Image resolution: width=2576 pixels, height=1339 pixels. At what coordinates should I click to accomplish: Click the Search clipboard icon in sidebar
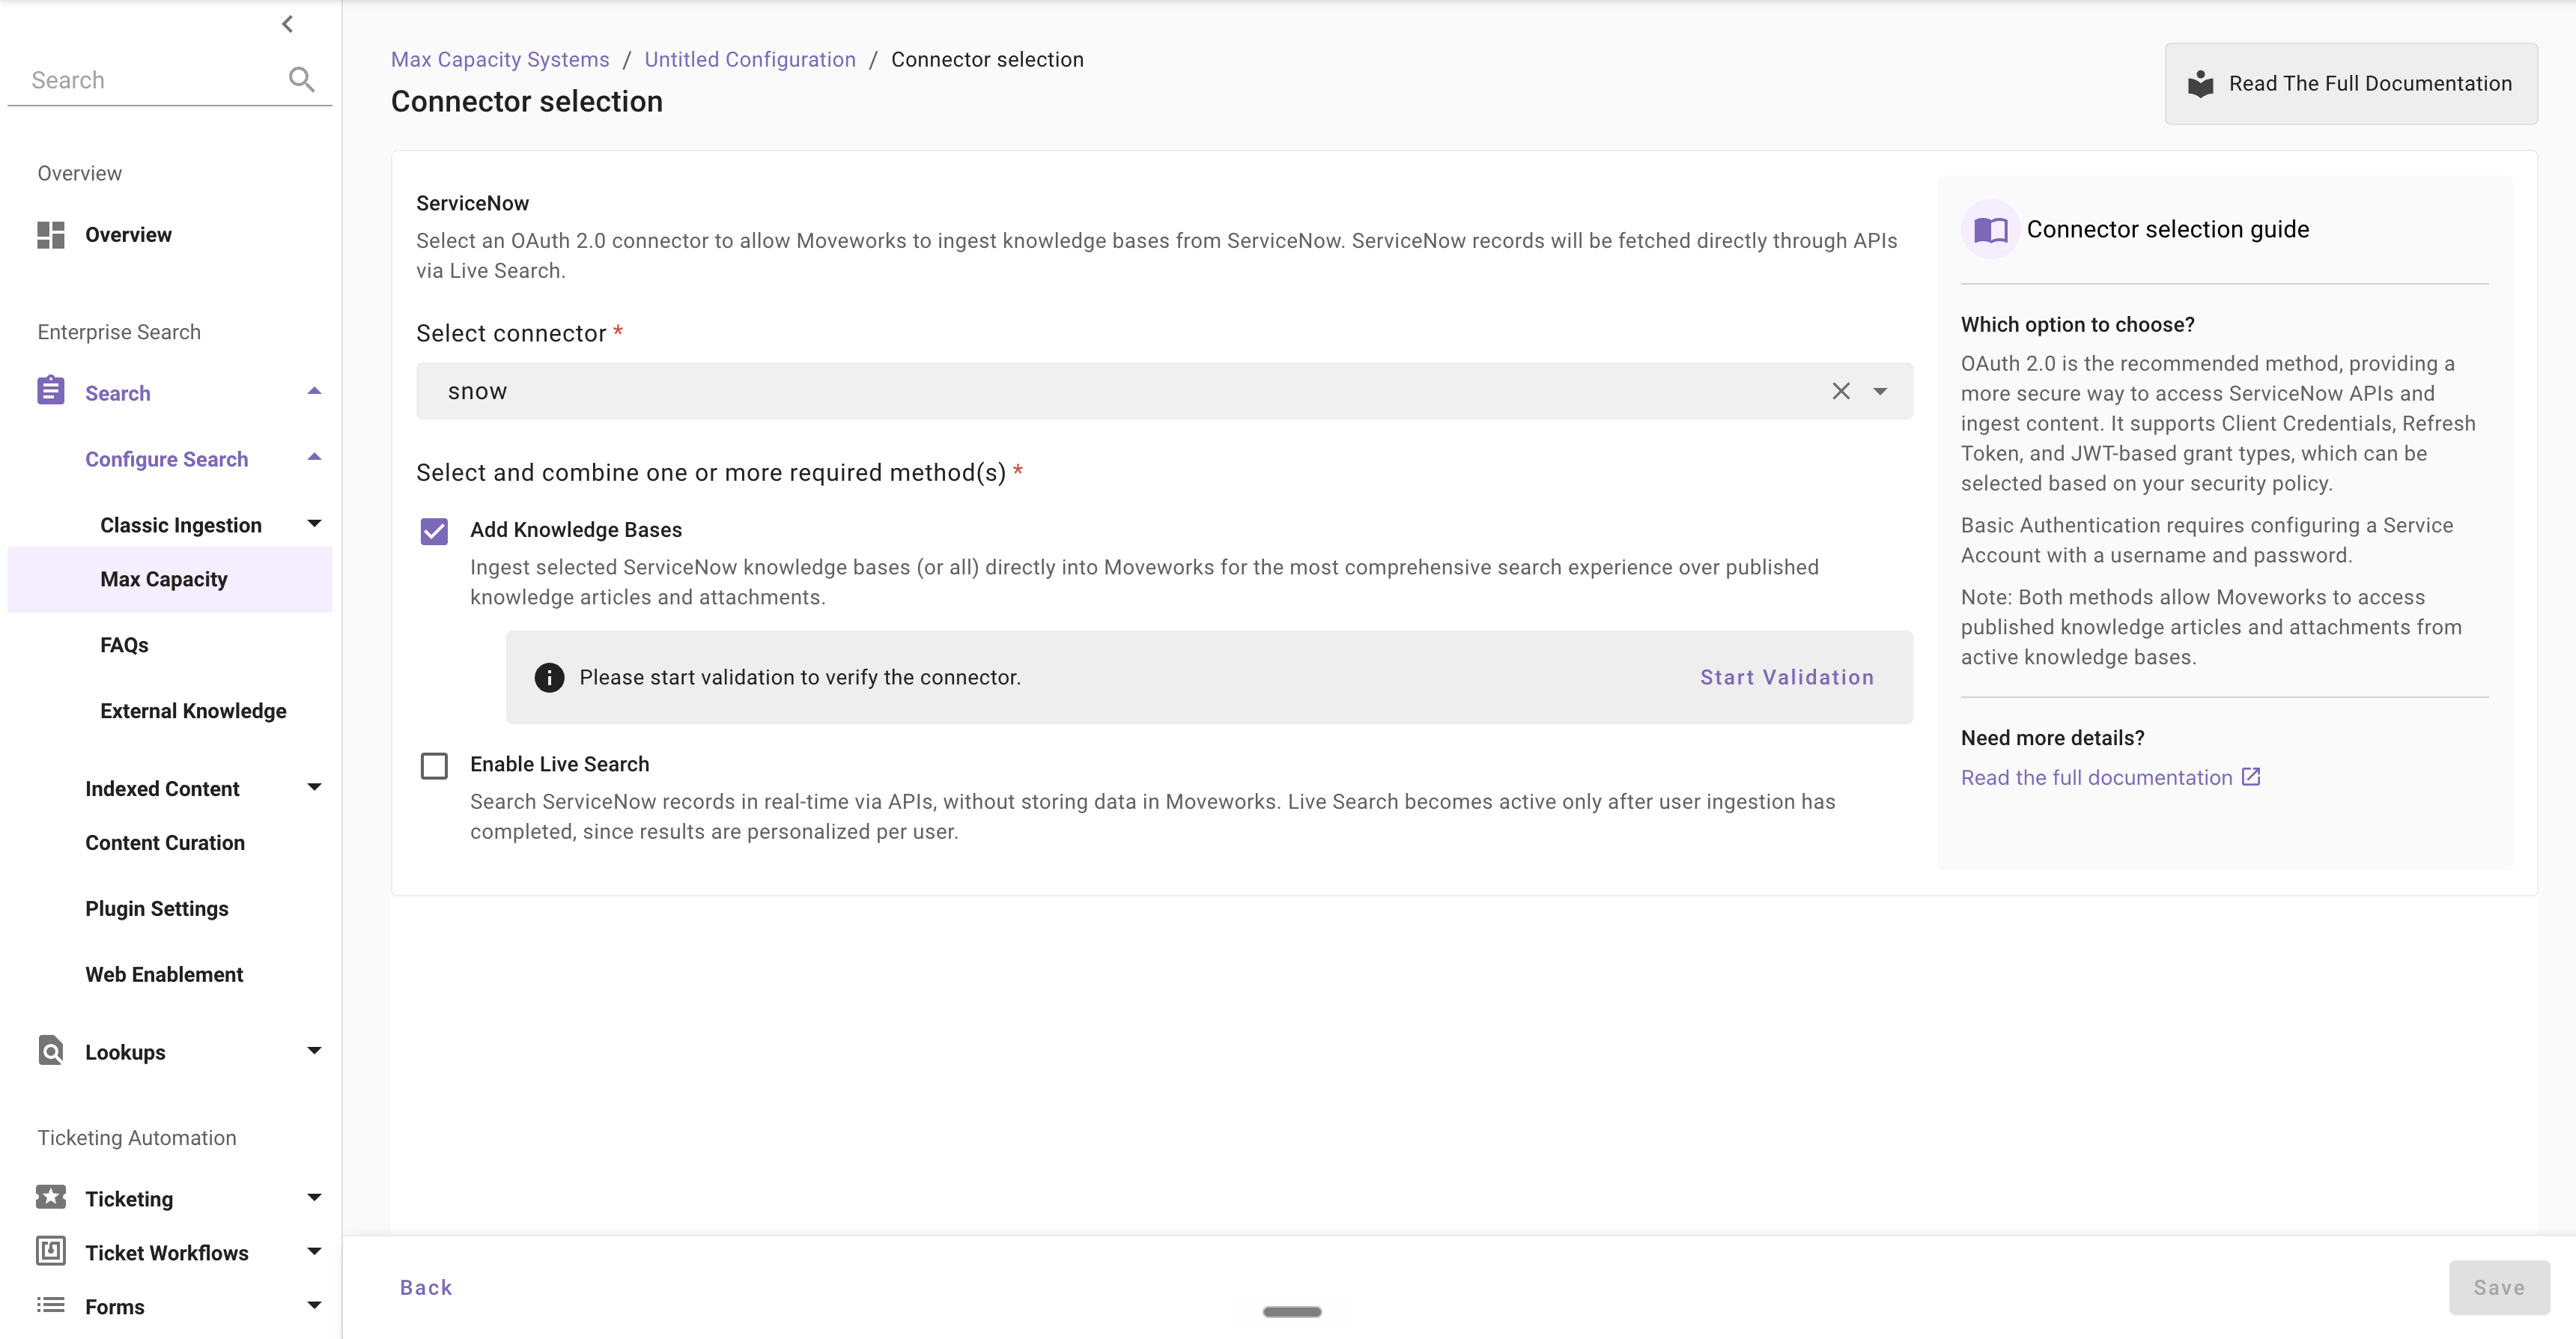point(51,391)
